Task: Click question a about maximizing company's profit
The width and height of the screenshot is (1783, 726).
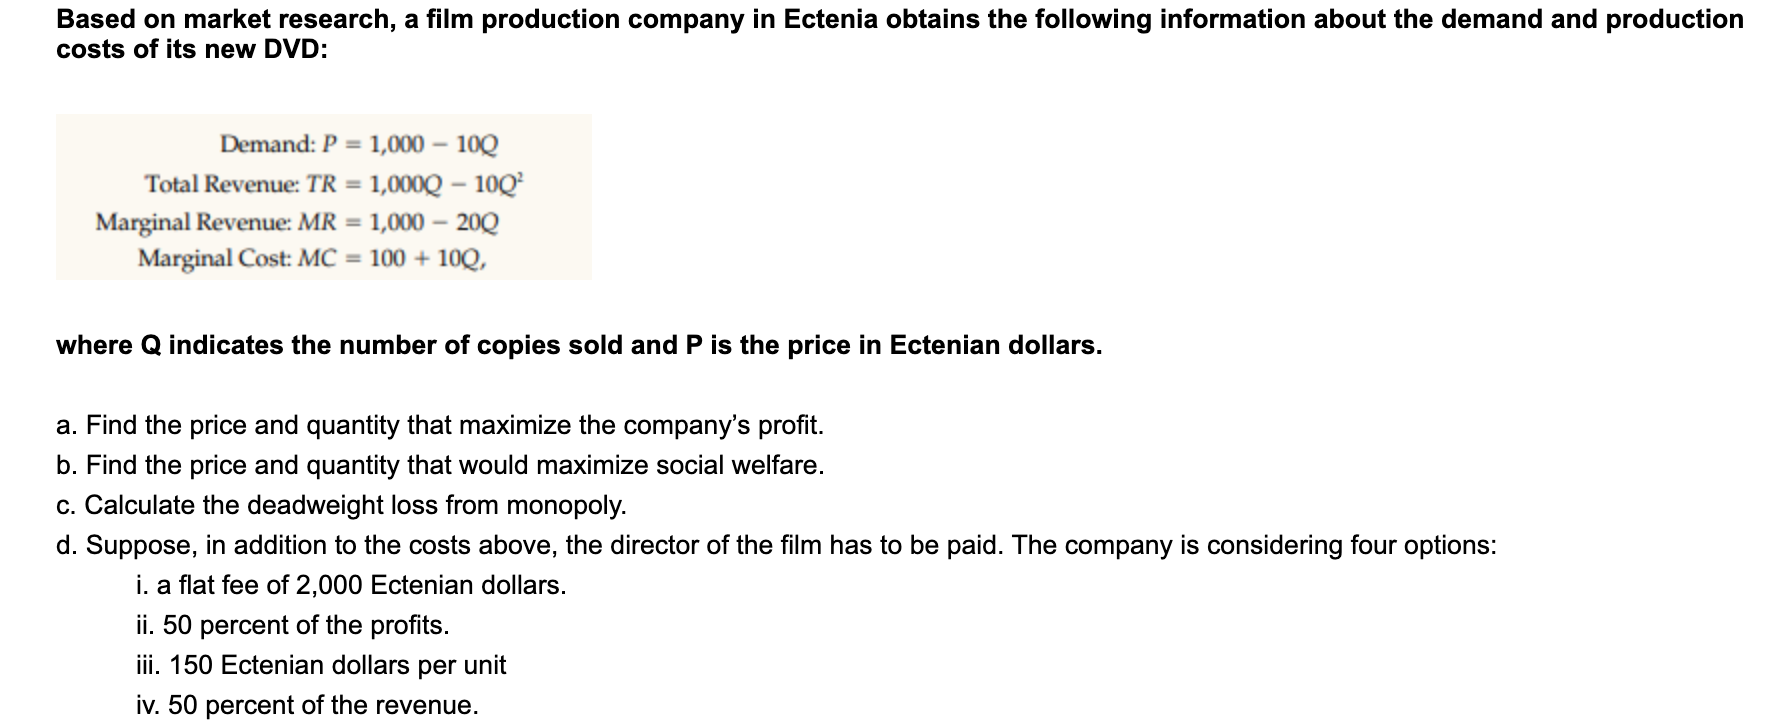Action: pos(440,426)
